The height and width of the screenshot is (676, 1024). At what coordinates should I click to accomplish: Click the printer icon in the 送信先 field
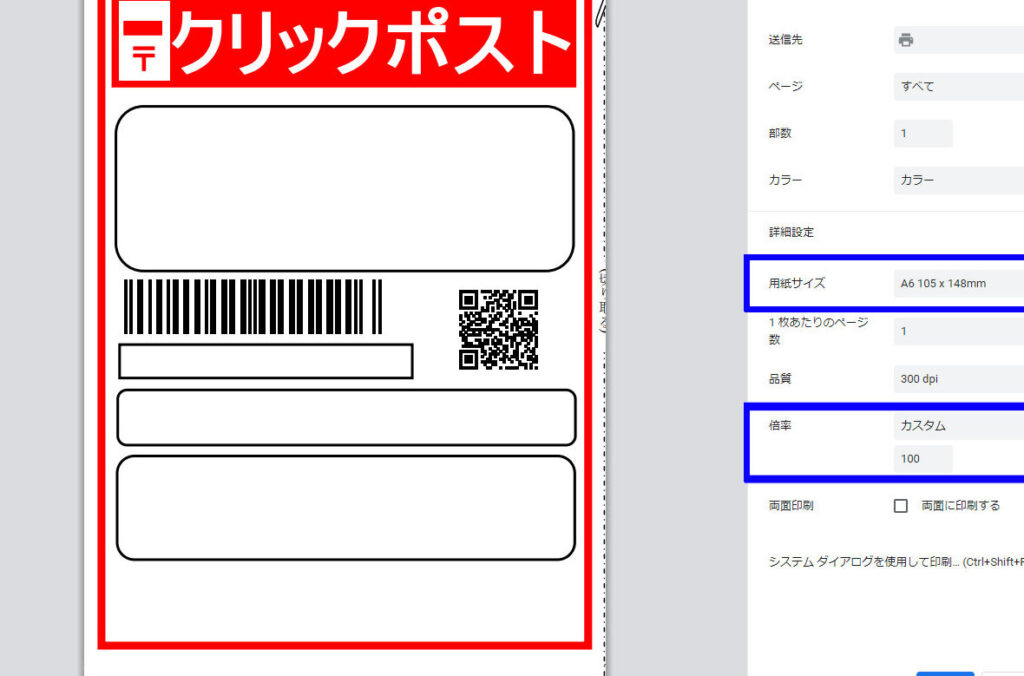pos(905,40)
